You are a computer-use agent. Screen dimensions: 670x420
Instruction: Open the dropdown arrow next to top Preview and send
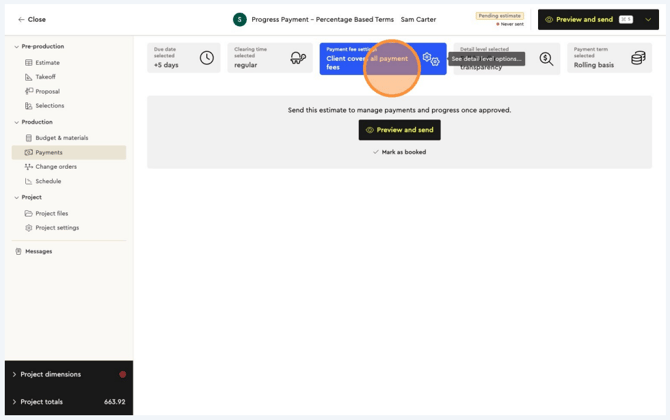648,19
